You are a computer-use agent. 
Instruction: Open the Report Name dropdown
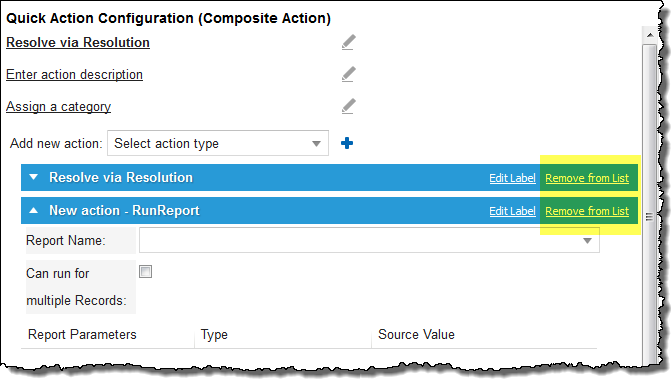point(369,240)
